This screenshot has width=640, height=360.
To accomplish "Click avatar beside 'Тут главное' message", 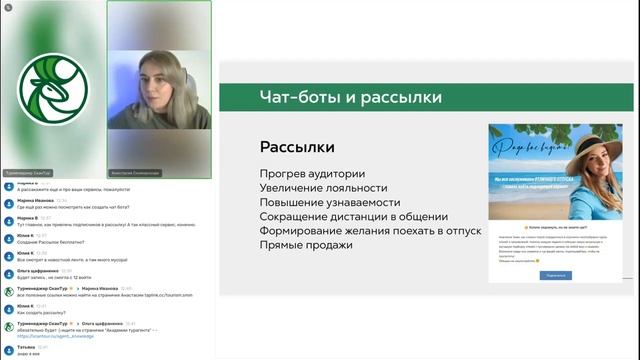I will tap(9, 221).
